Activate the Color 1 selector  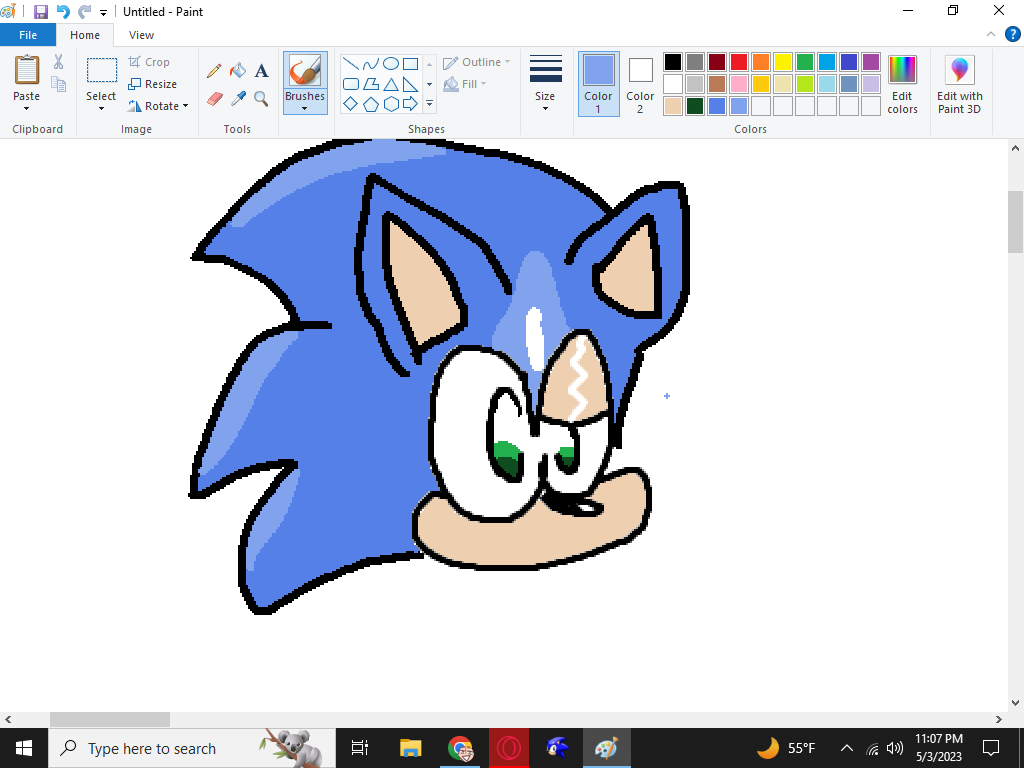598,84
